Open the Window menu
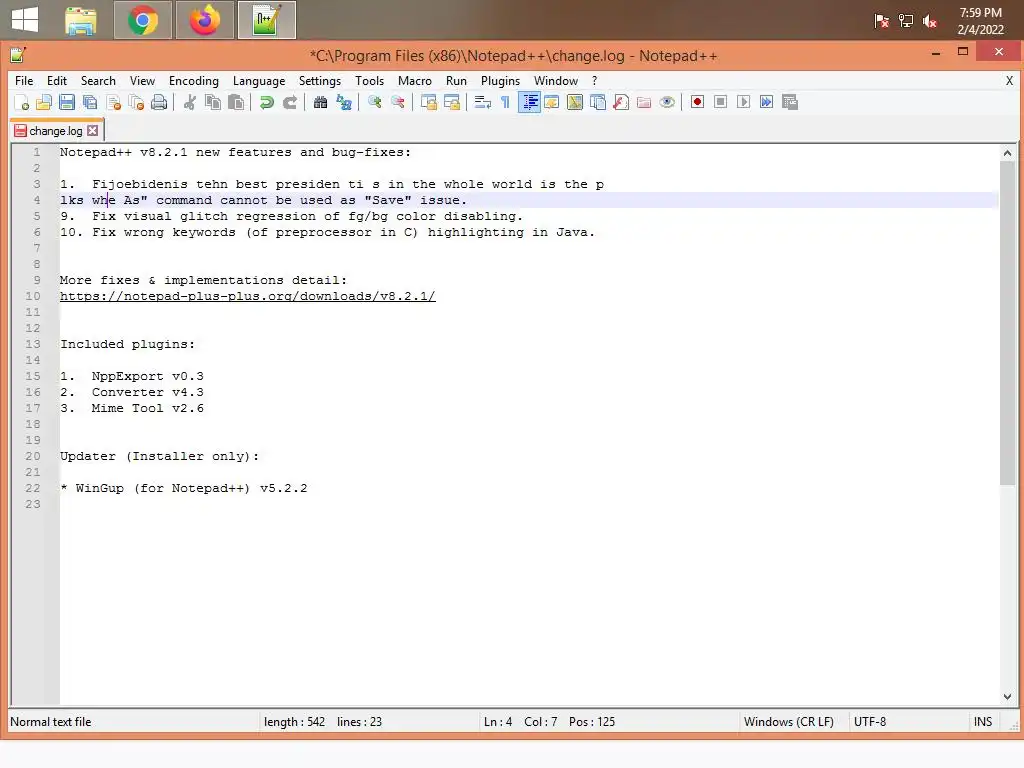The image size is (1024, 768). (x=556, y=81)
